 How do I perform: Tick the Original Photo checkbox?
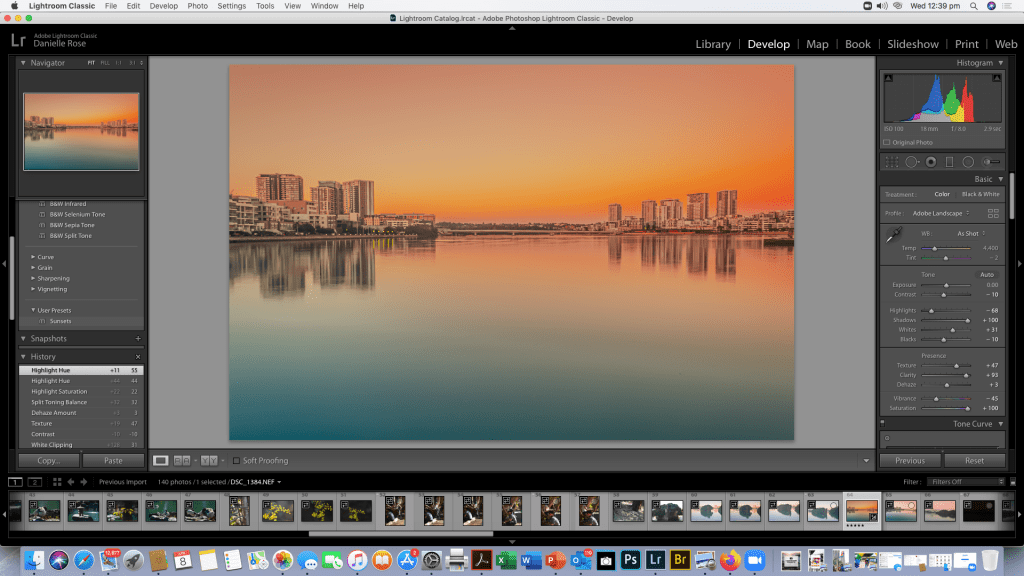(886, 142)
